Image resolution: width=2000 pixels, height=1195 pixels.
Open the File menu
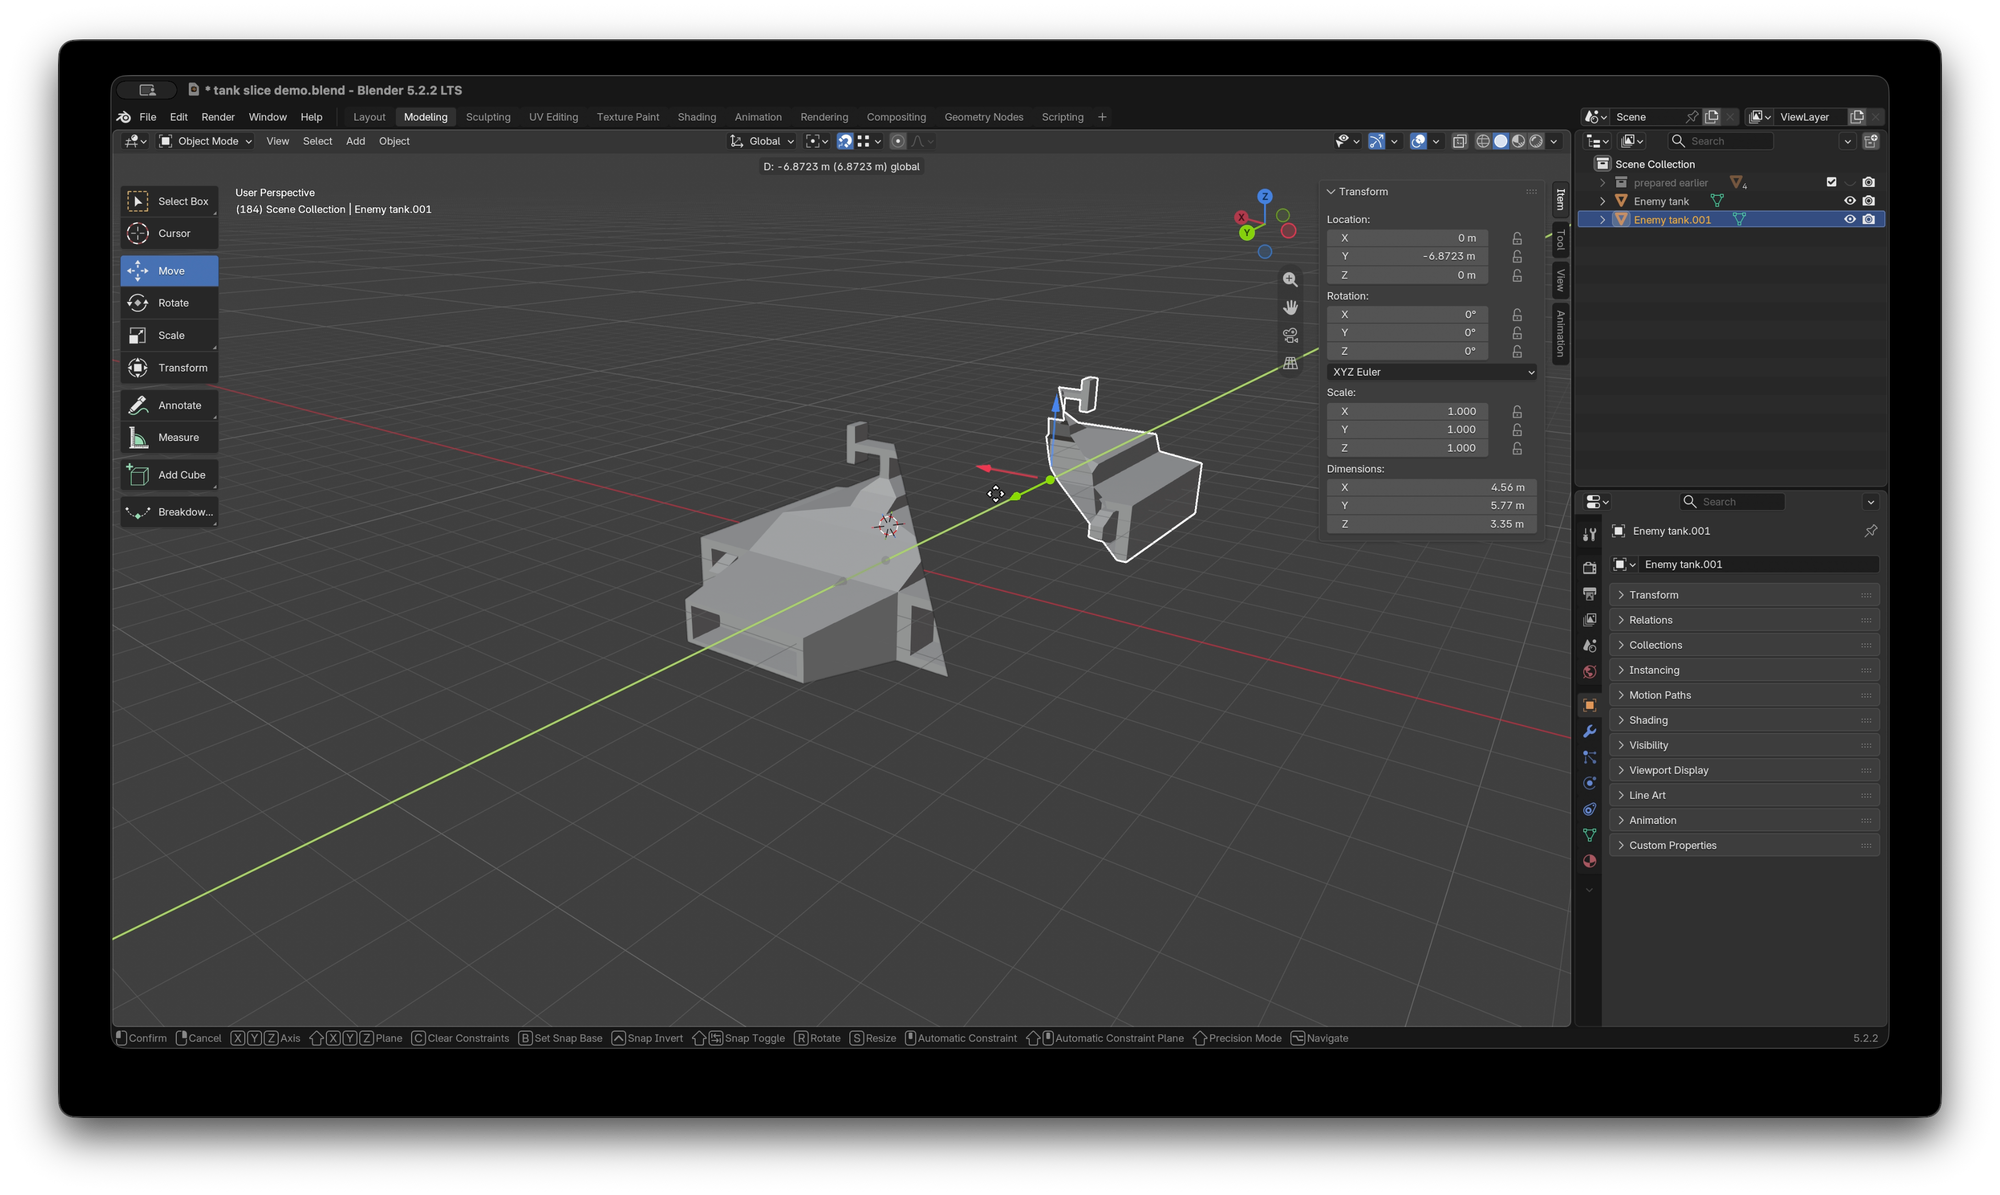point(147,117)
